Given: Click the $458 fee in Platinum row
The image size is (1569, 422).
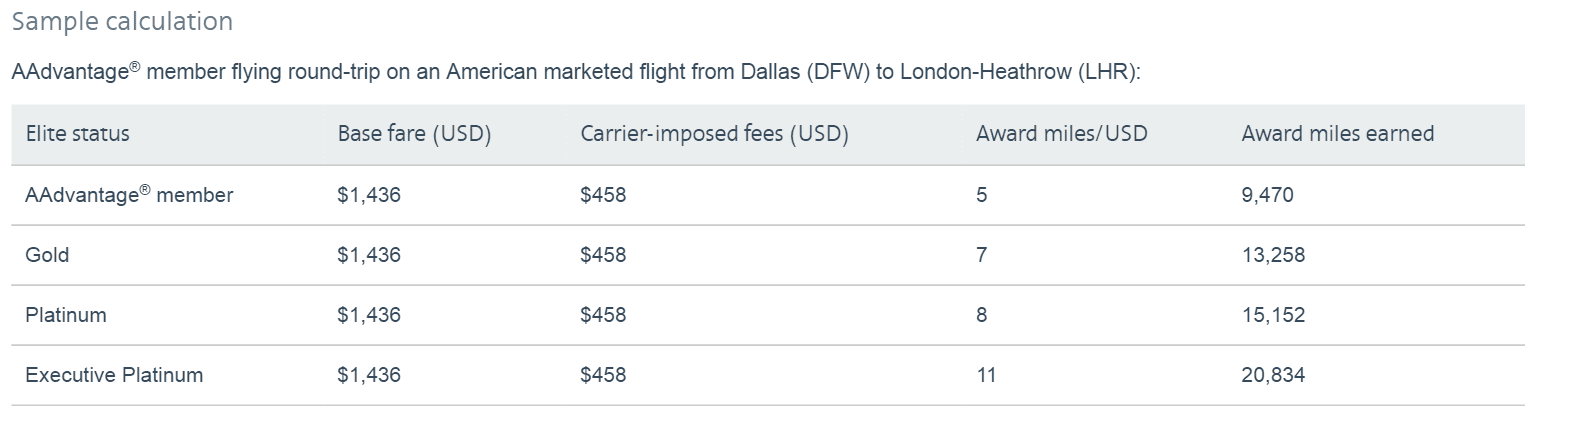Looking at the screenshot, I should [603, 315].
